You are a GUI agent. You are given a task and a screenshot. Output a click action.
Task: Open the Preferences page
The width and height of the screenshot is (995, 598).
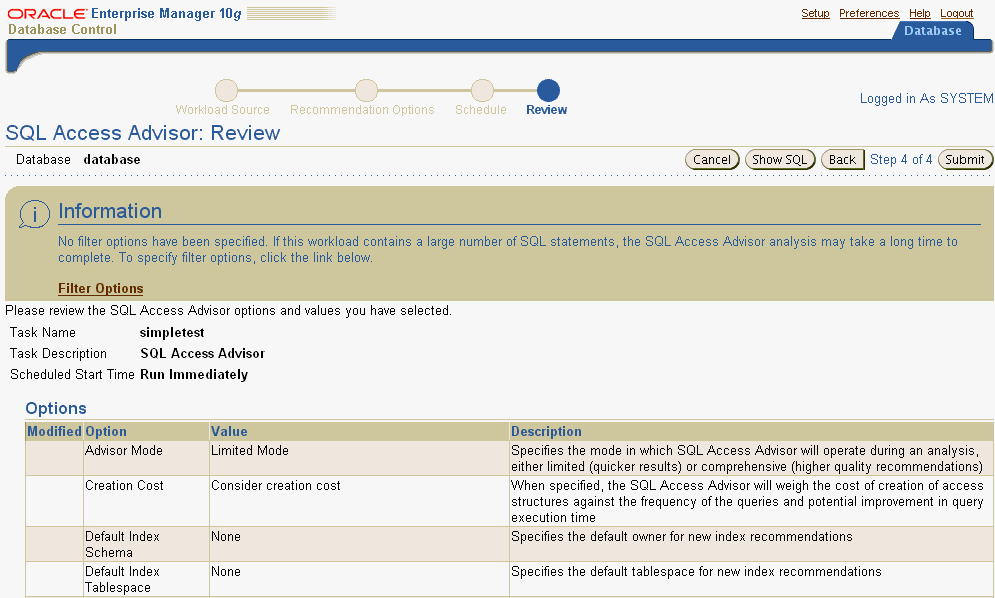868,13
